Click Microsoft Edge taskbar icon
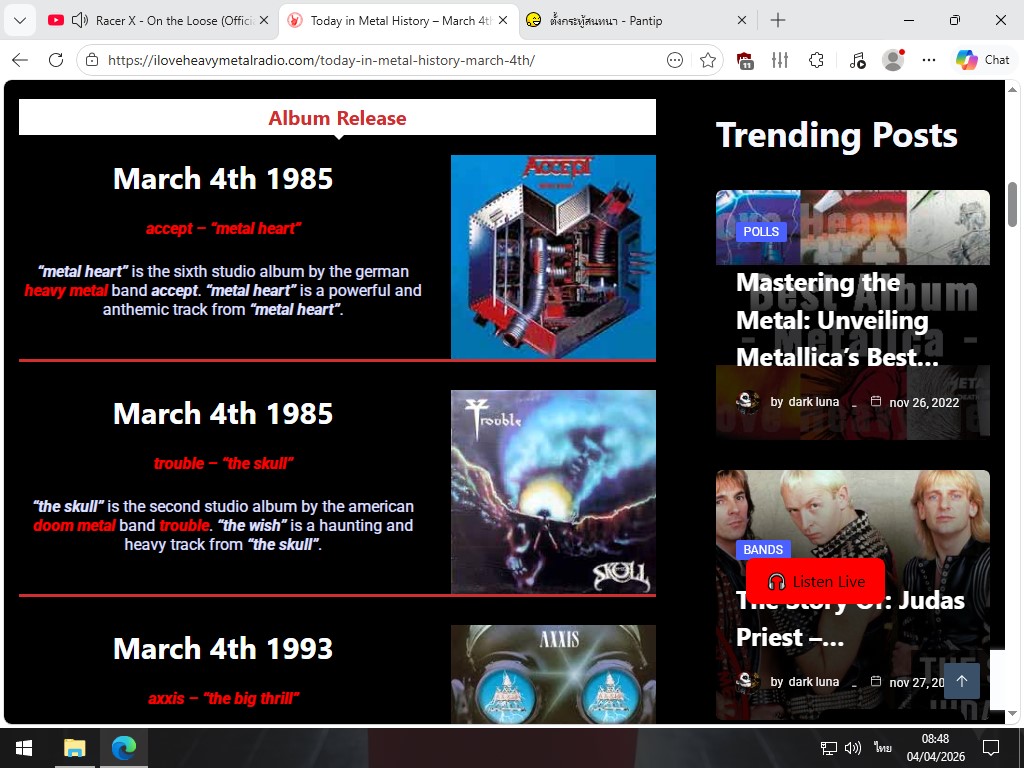The image size is (1024, 768). (x=123, y=748)
